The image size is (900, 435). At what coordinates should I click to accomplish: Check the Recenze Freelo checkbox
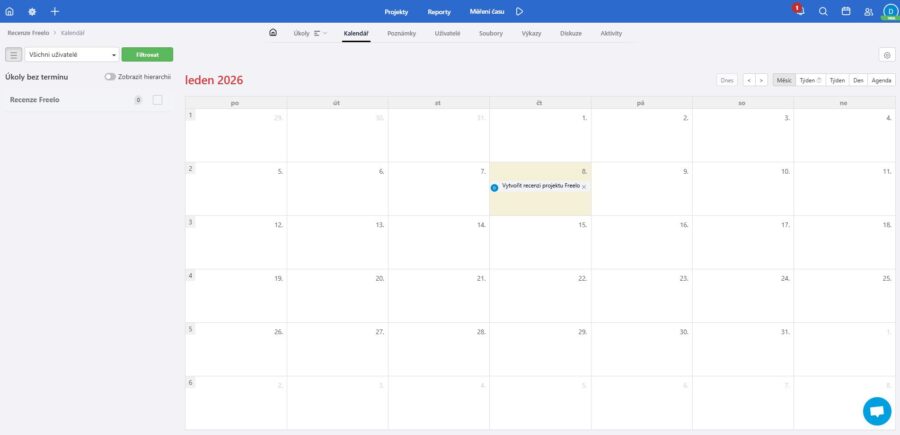tap(157, 100)
